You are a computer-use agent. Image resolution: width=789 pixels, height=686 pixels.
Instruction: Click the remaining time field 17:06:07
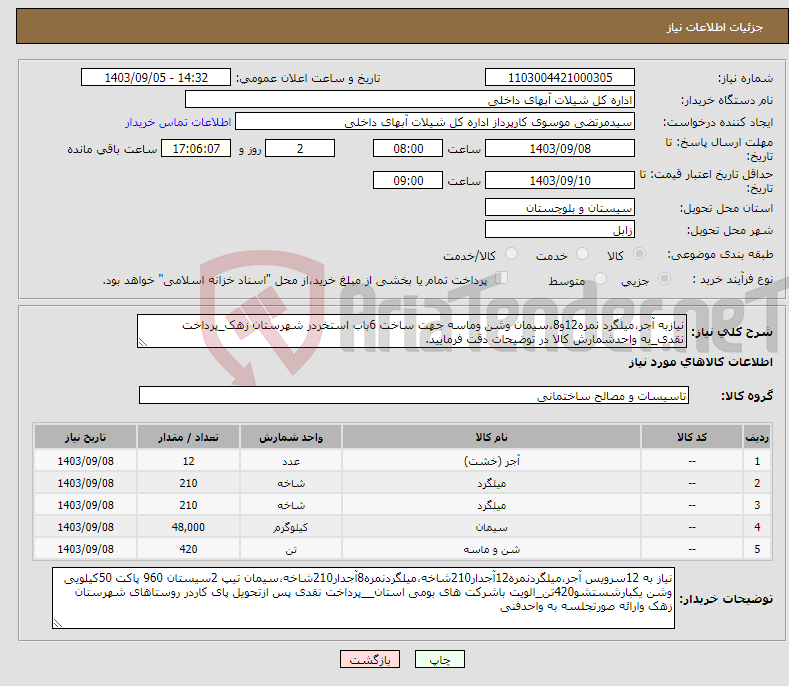click(x=196, y=148)
